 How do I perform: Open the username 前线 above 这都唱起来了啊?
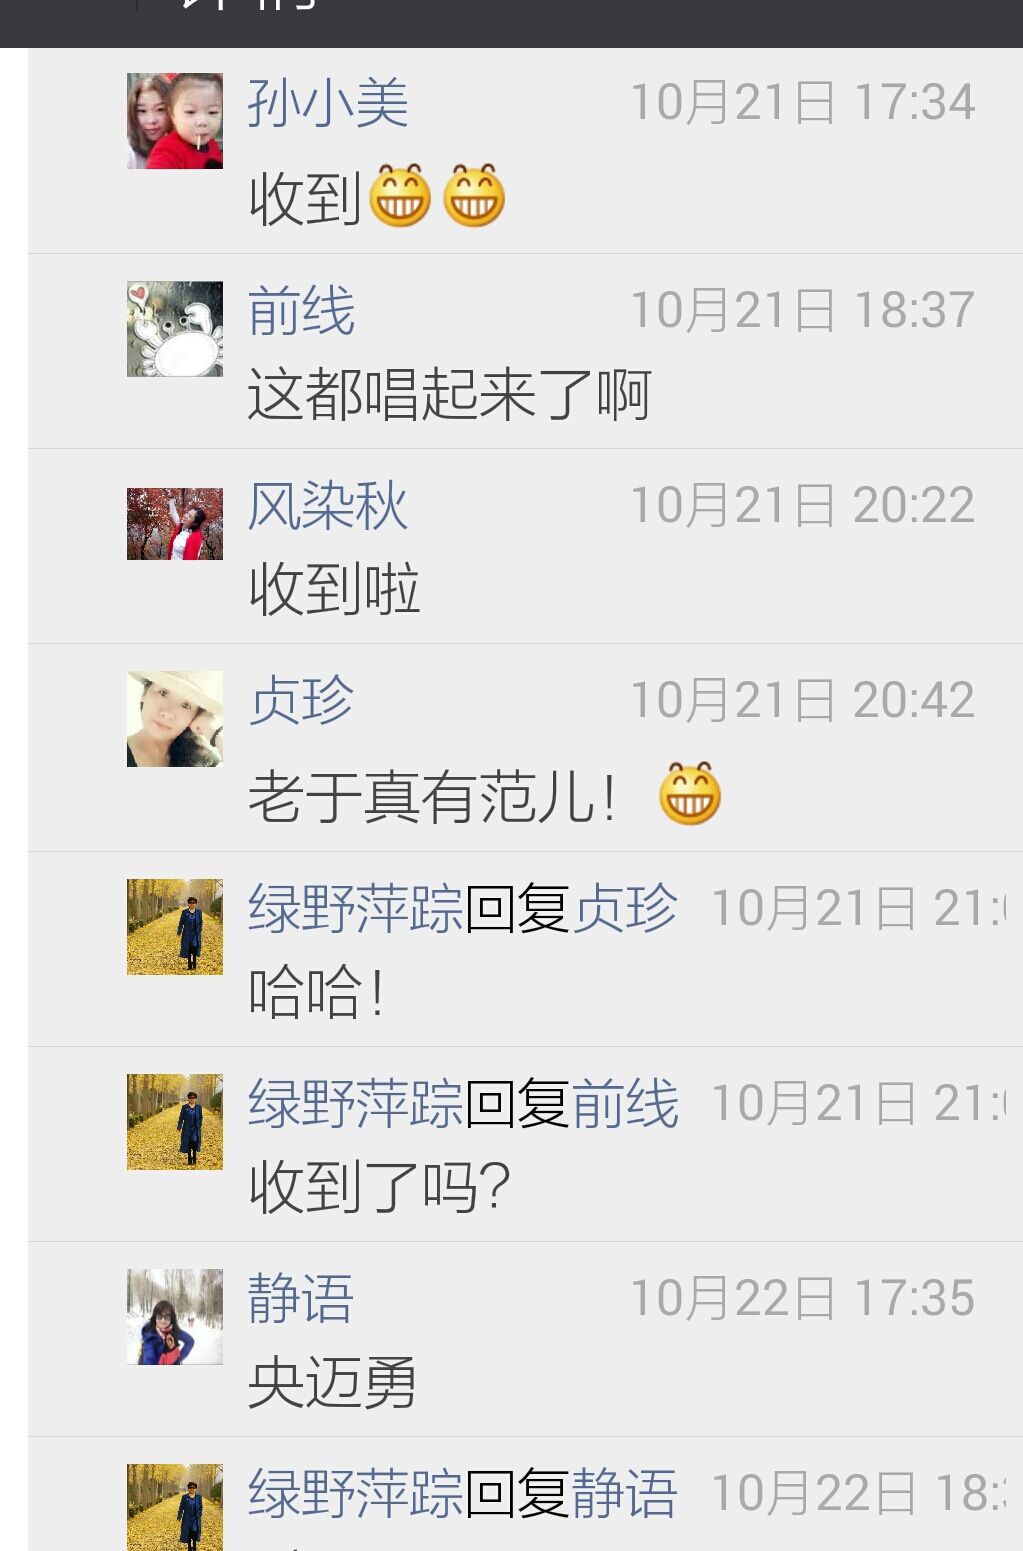[301, 311]
